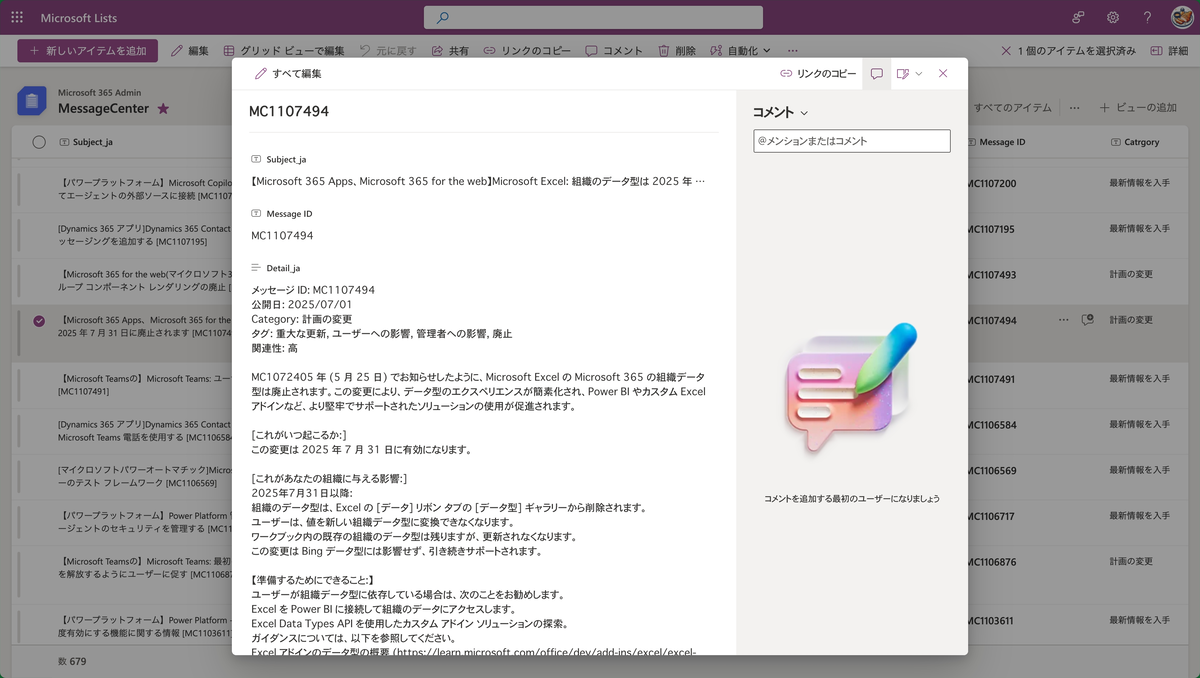Select the MC1107200 cell in background list

(x=991, y=184)
